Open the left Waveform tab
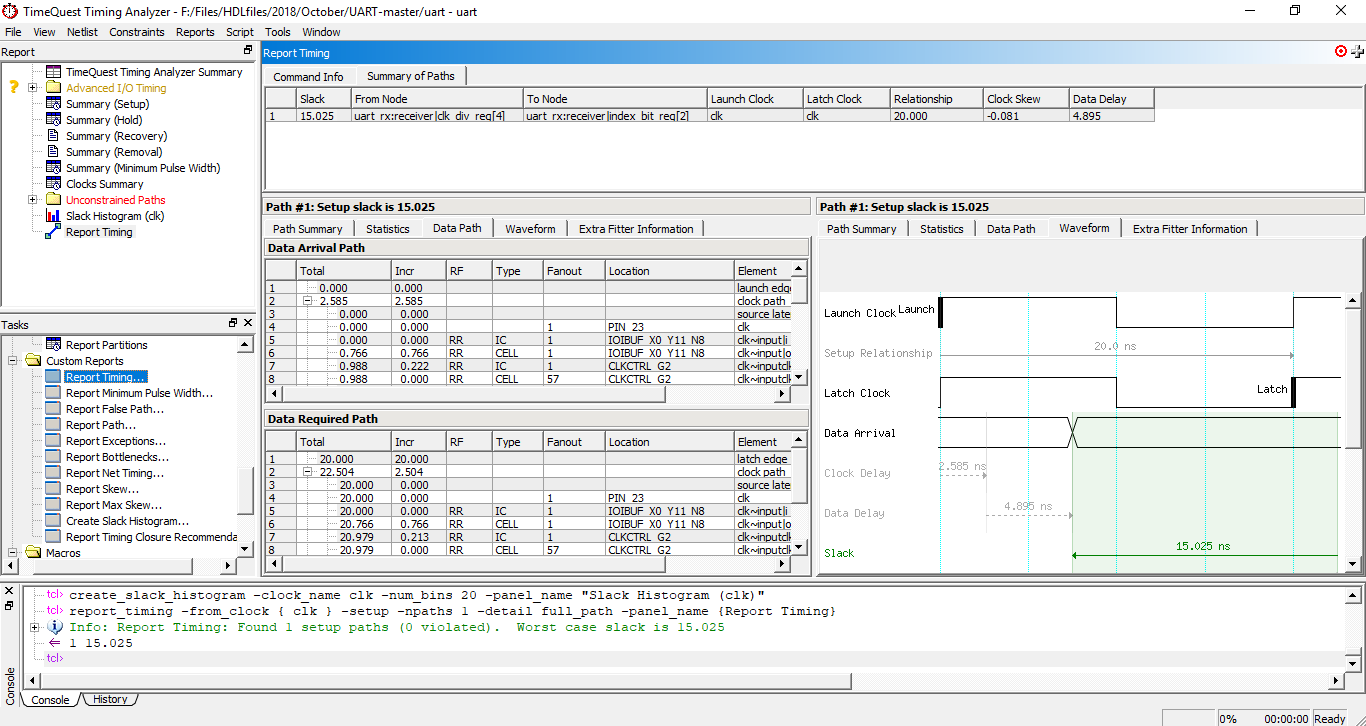Screen dimensions: 1366x726 pos(530,229)
